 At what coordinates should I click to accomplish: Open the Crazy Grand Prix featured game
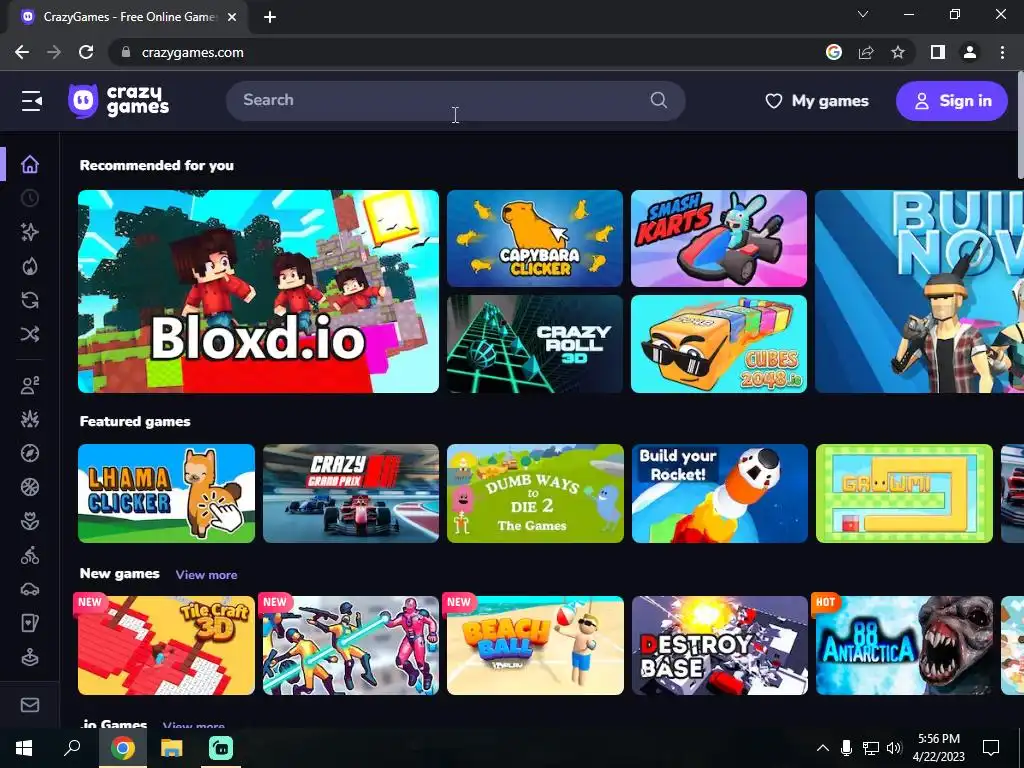click(351, 493)
